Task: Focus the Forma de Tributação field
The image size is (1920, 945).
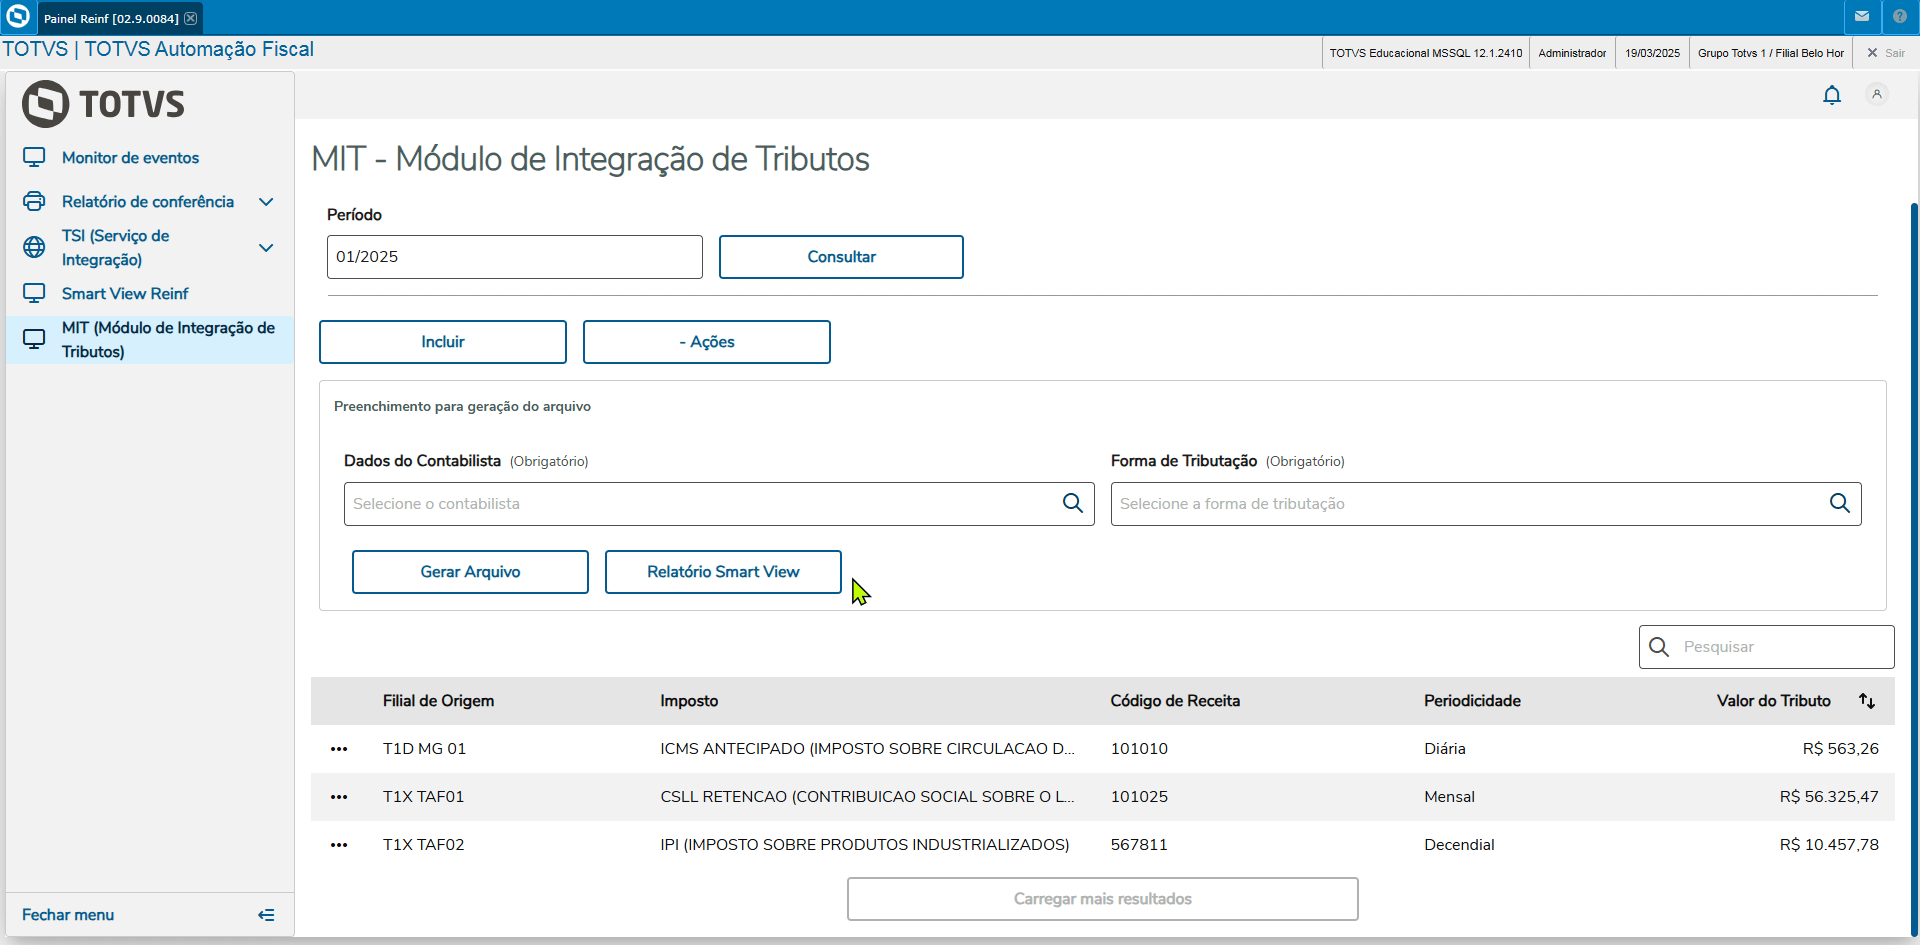Action: click(x=1486, y=504)
